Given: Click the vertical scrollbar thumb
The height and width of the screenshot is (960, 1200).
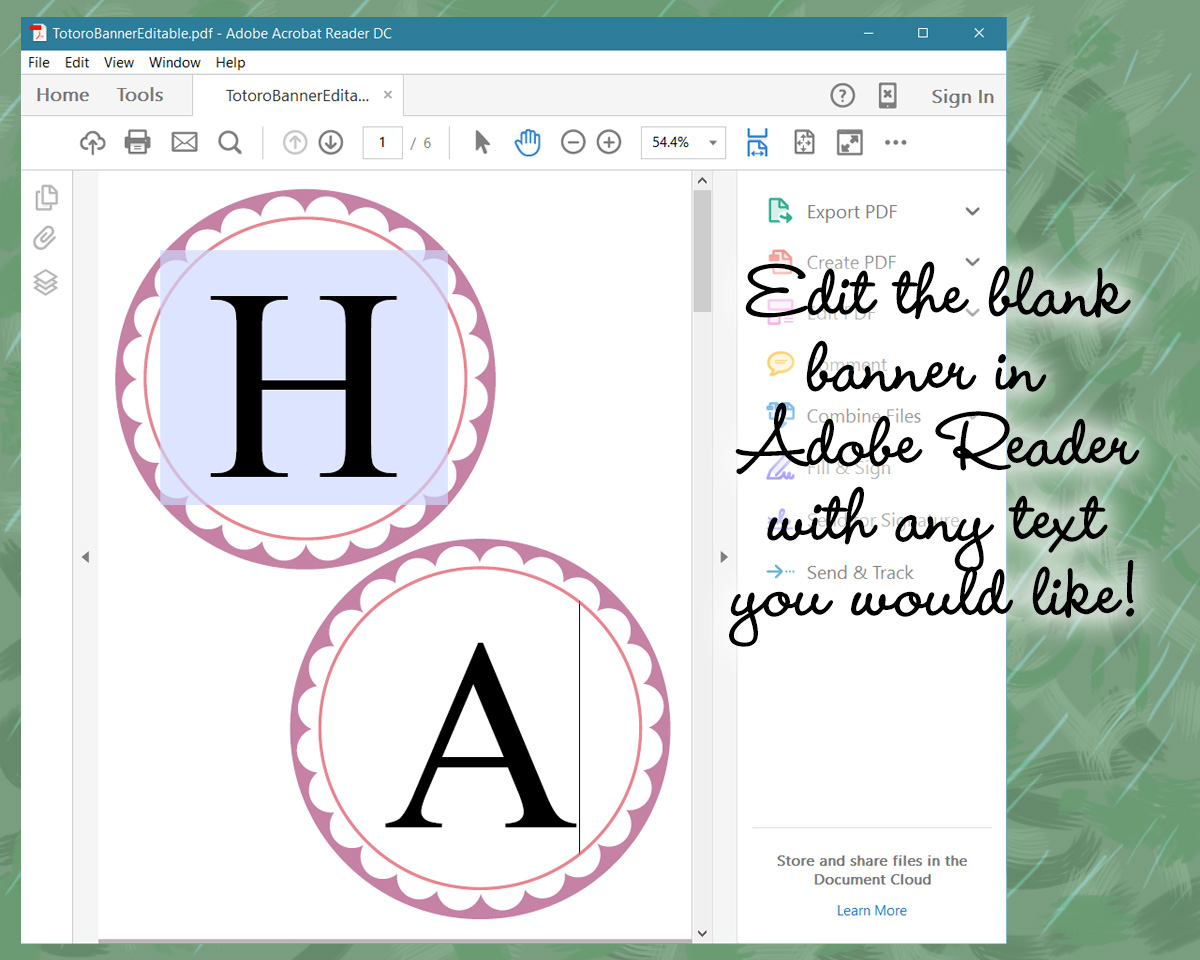Looking at the screenshot, I should click(702, 250).
